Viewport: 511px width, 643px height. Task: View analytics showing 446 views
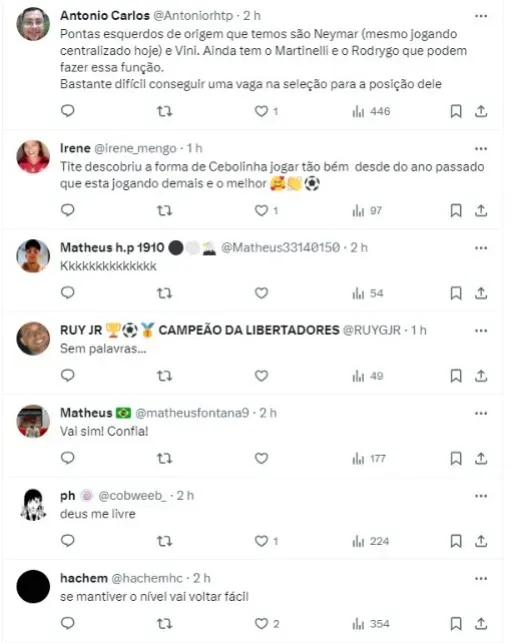[x=371, y=111]
